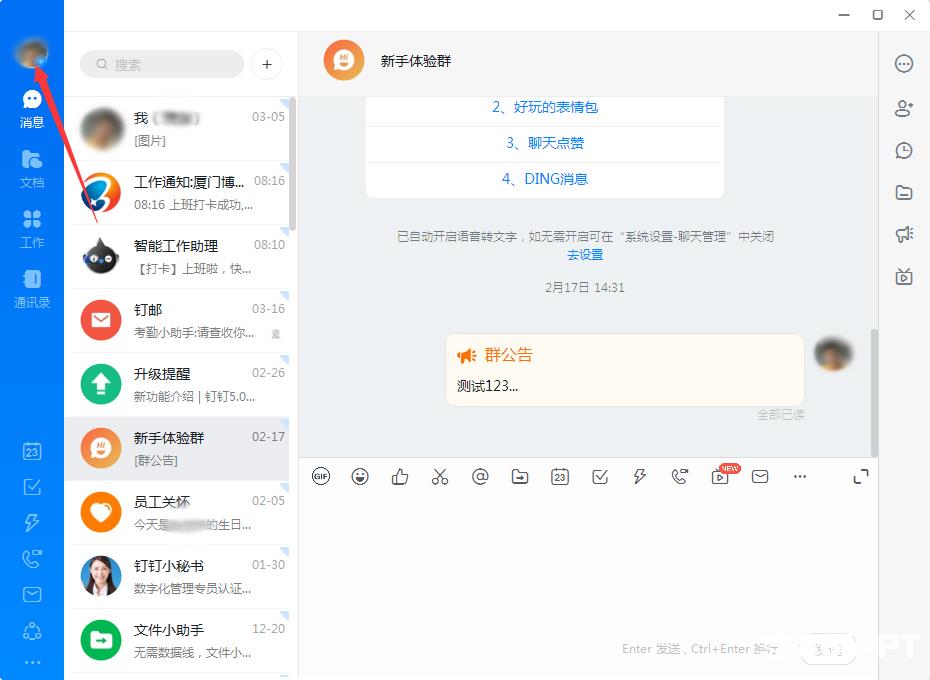Open the 群公告 announcement card
Image resolution: width=930 pixels, height=680 pixels.
(x=625, y=370)
